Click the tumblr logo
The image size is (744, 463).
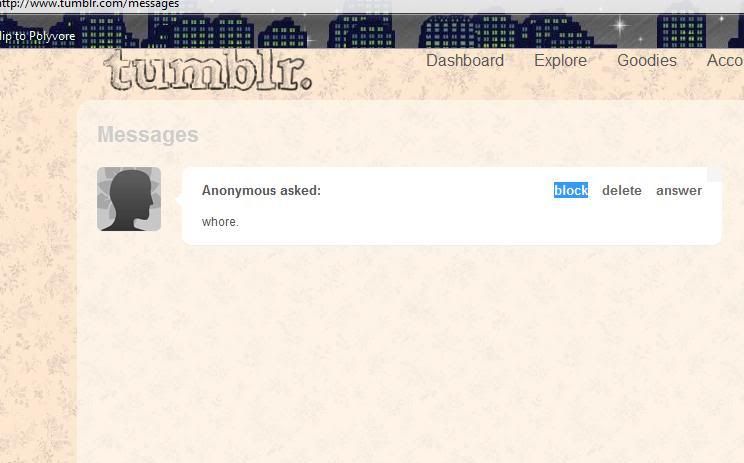[208, 71]
